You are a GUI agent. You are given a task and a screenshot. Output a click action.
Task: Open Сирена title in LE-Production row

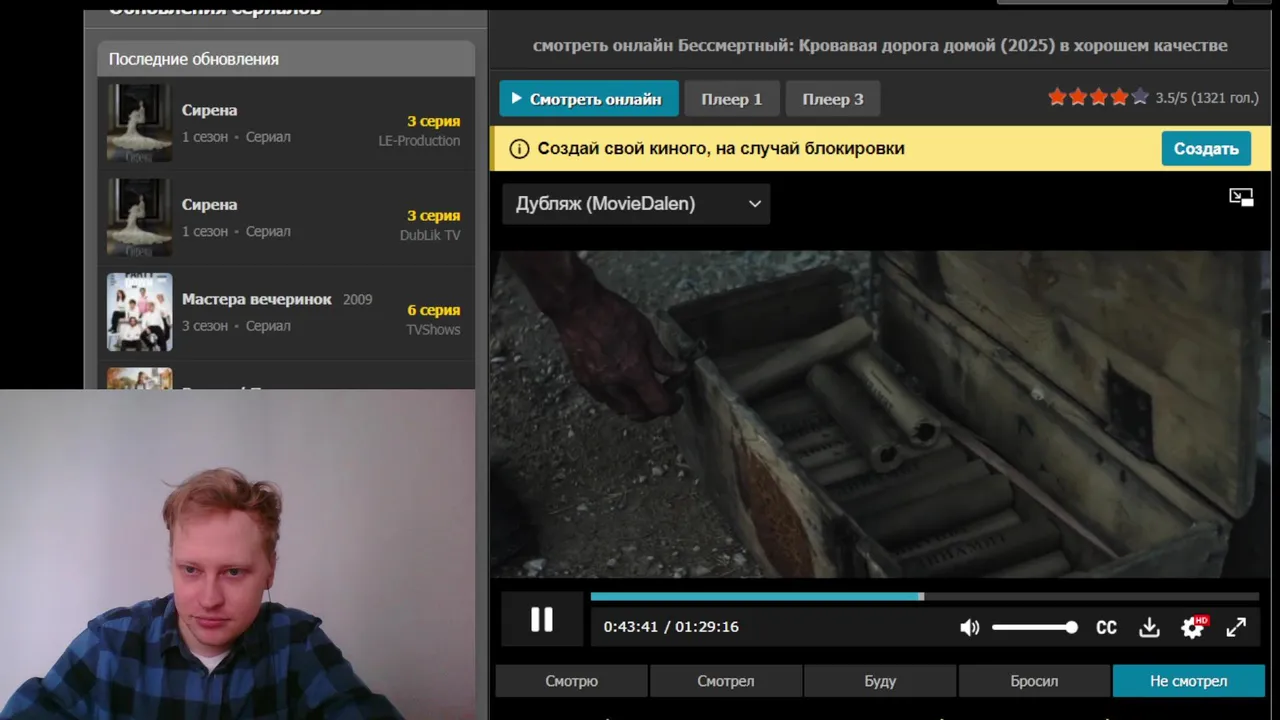pos(210,110)
